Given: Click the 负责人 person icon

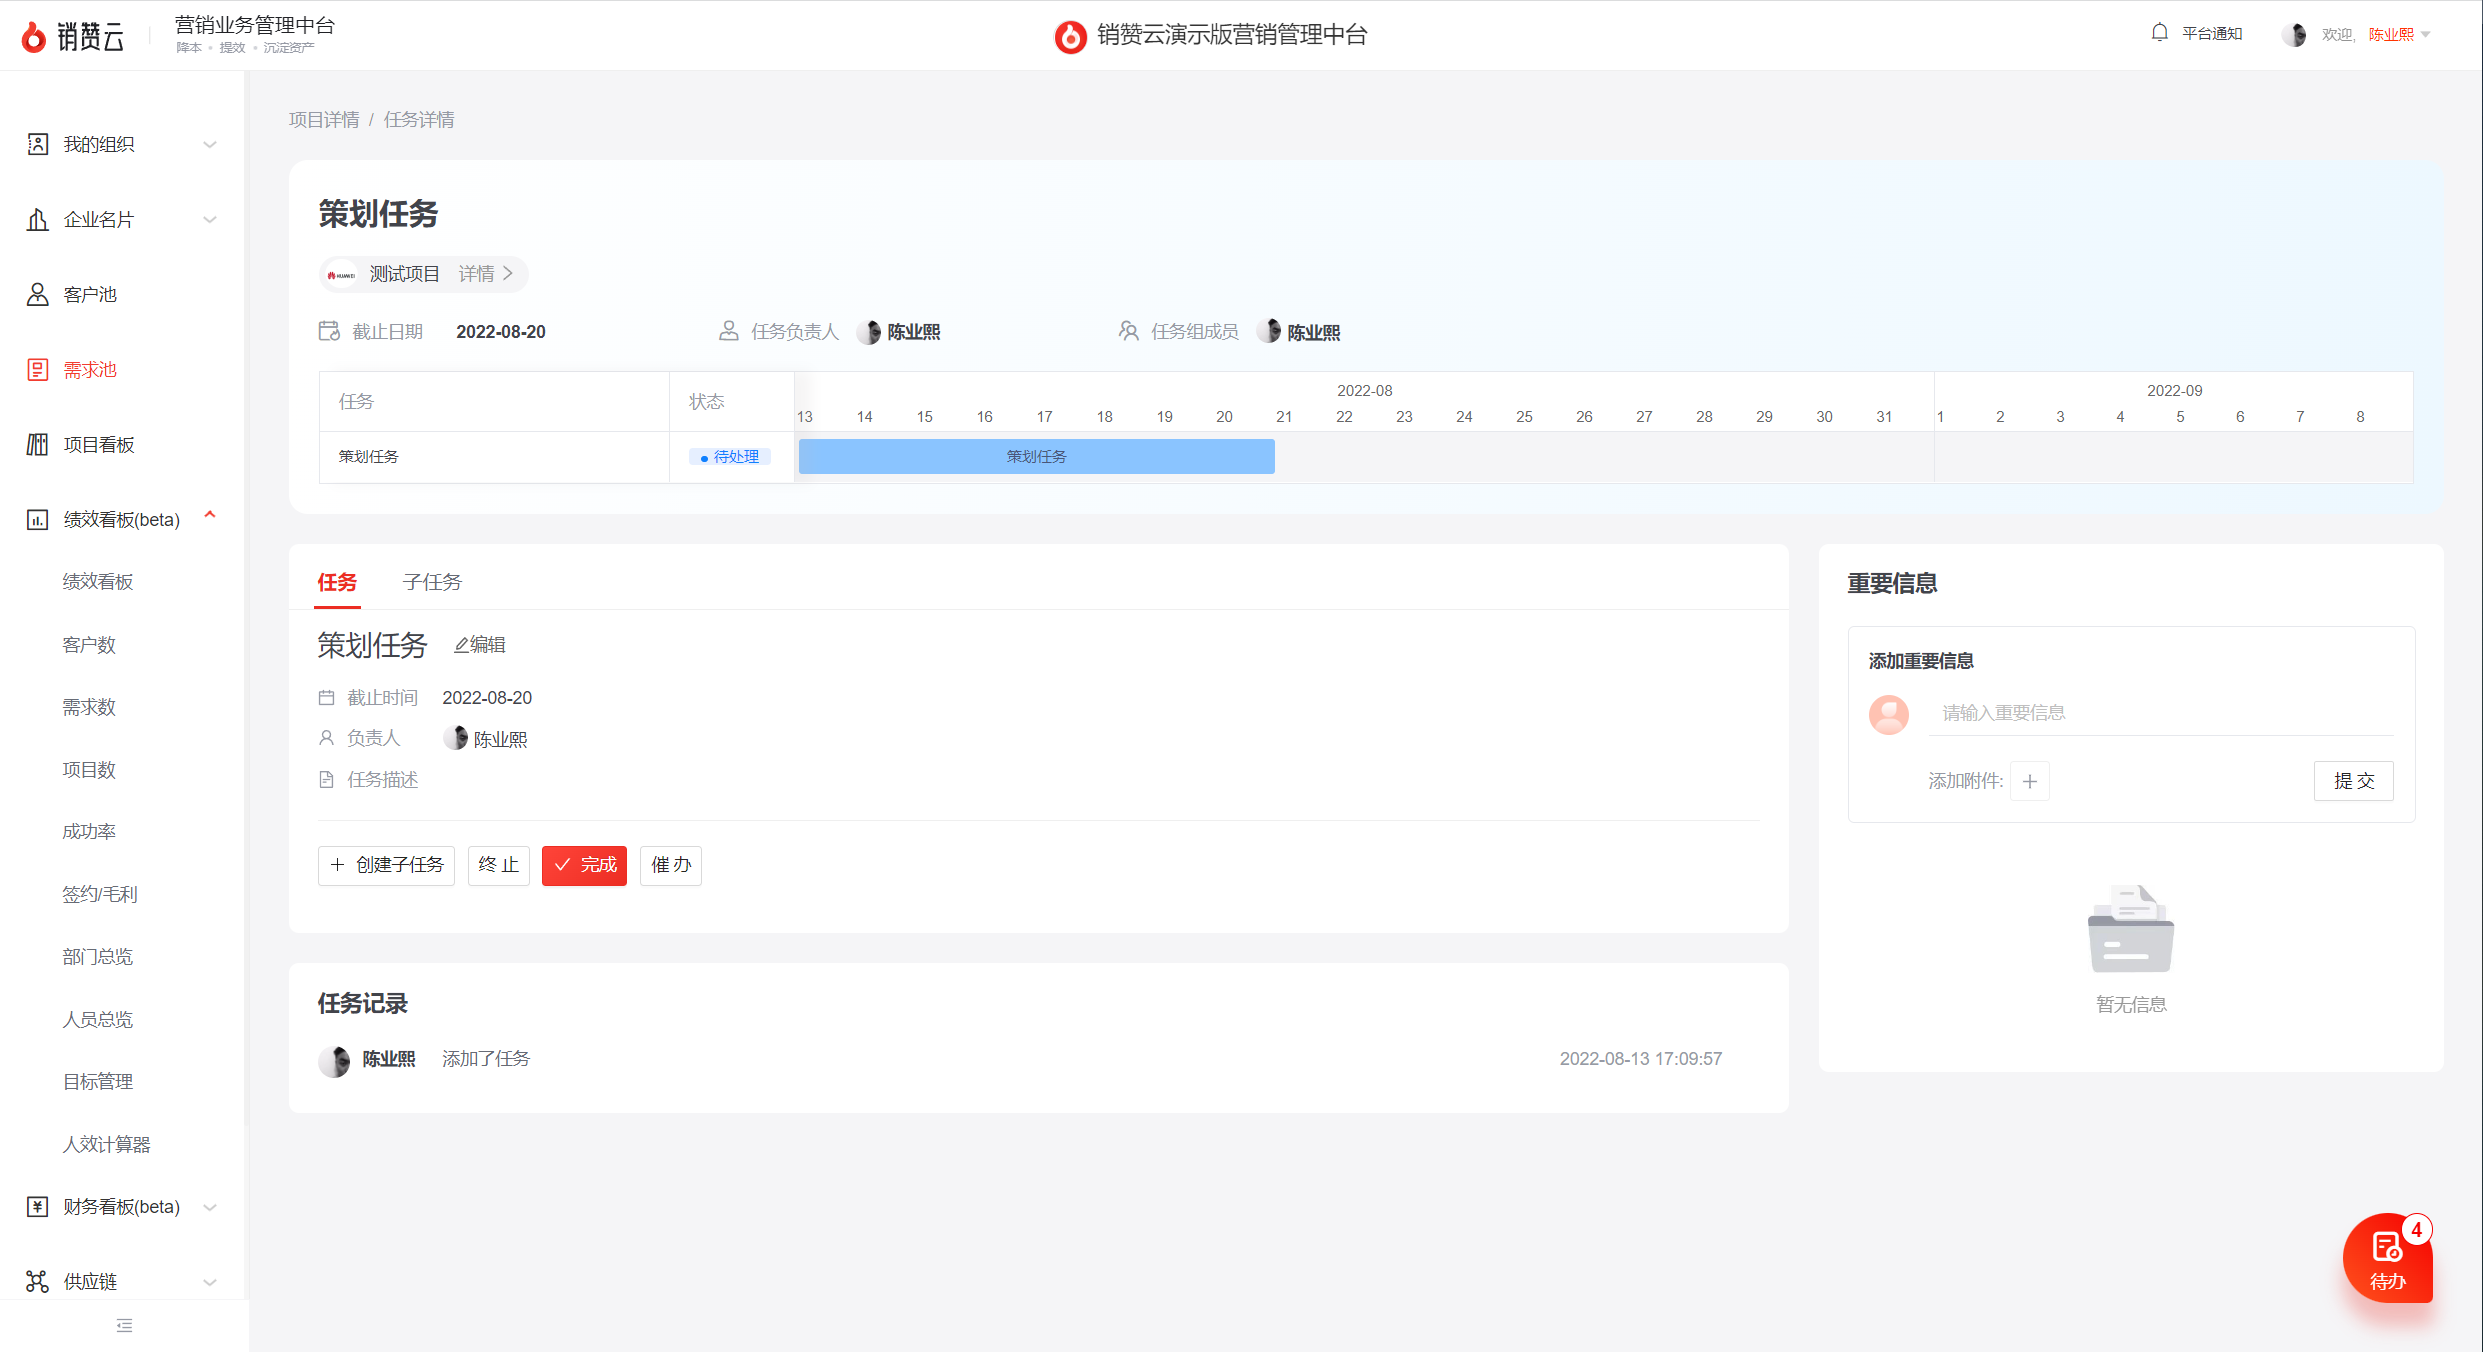Looking at the screenshot, I should click(x=326, y=738).
